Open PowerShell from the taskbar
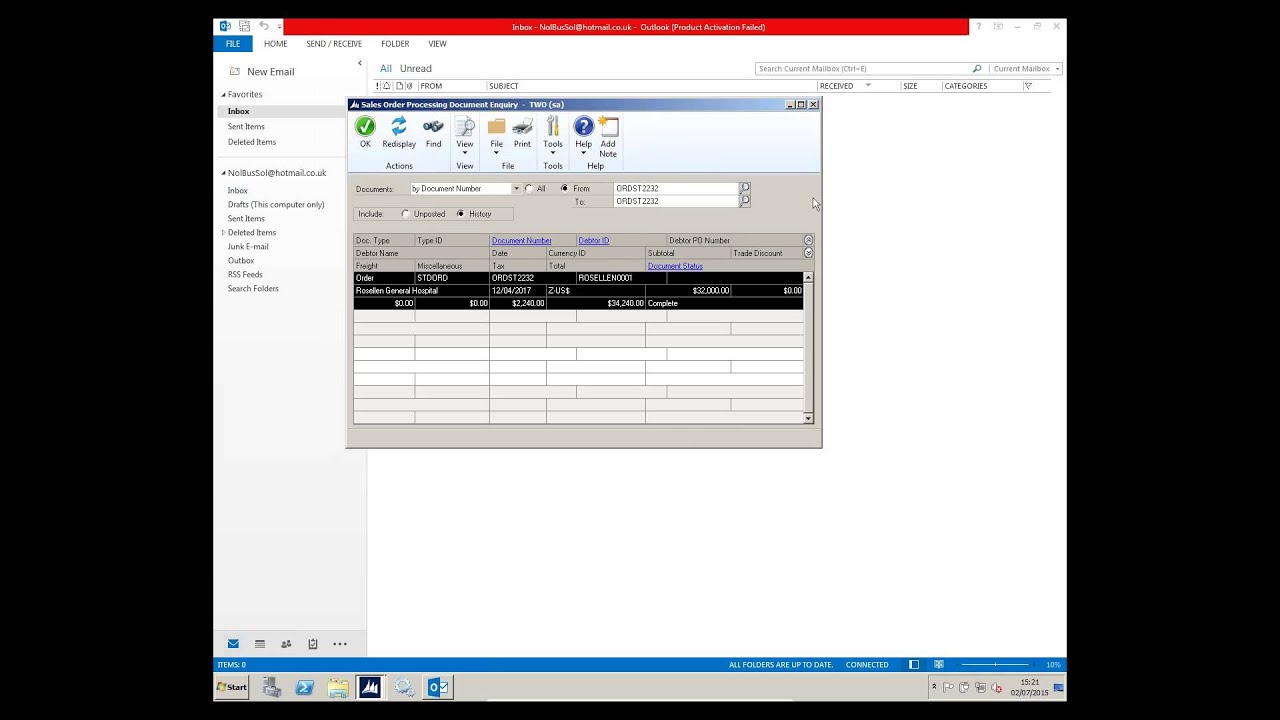 [x=305, y=687]
